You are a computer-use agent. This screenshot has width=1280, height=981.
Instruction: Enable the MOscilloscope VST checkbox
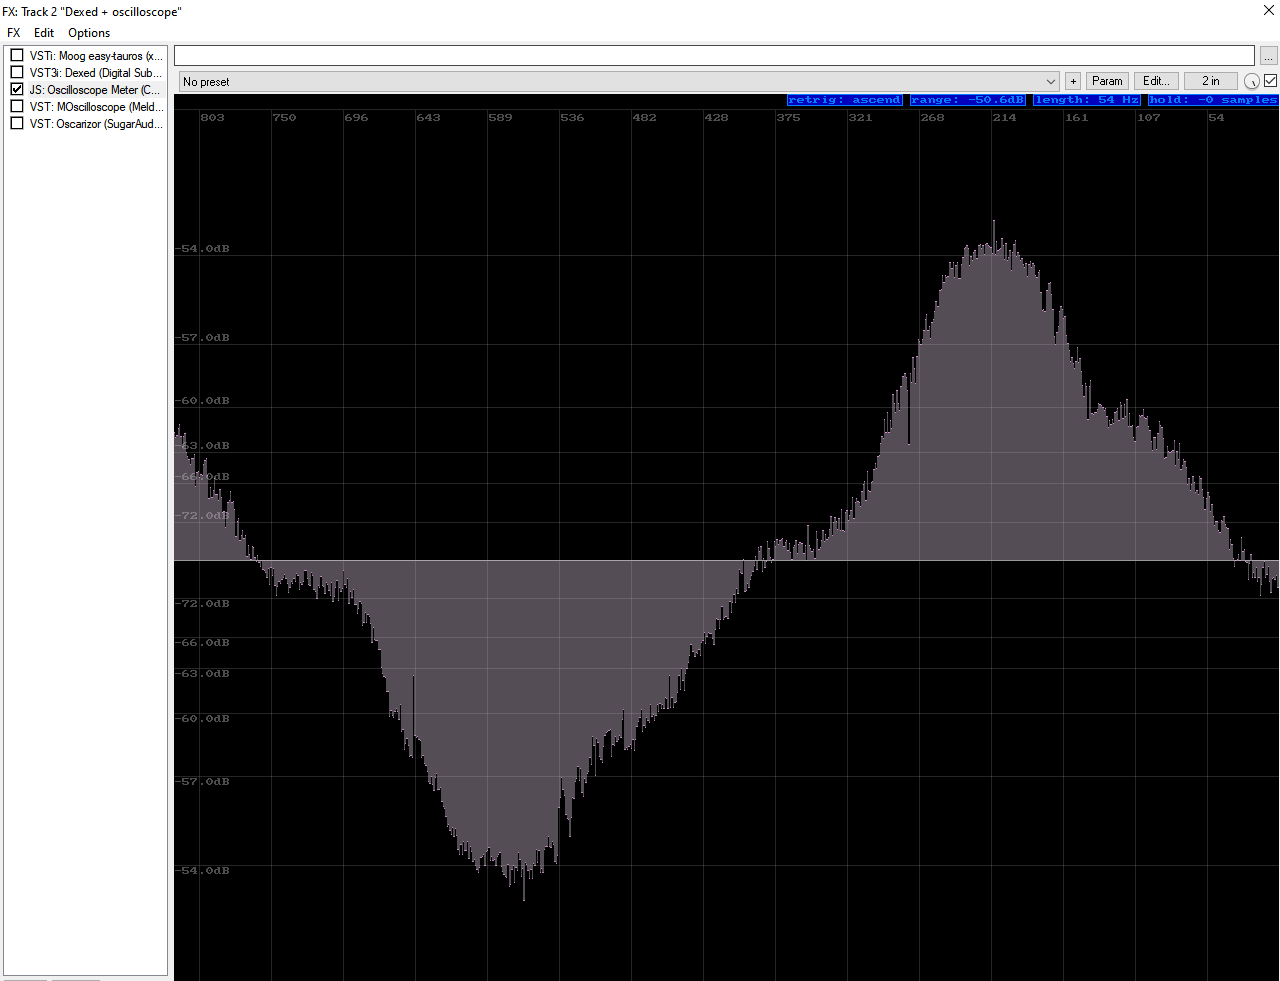pos(17,107)
